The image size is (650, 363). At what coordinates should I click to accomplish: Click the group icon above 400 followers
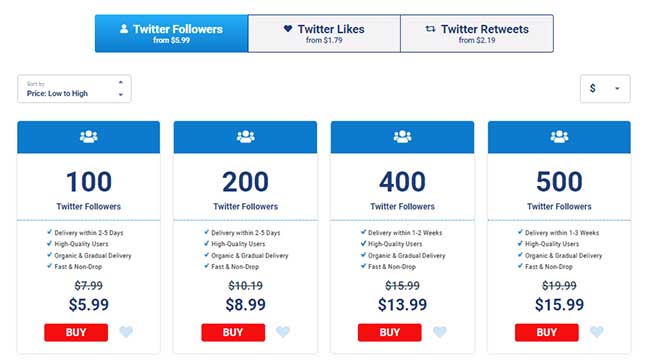coord(402,136)
